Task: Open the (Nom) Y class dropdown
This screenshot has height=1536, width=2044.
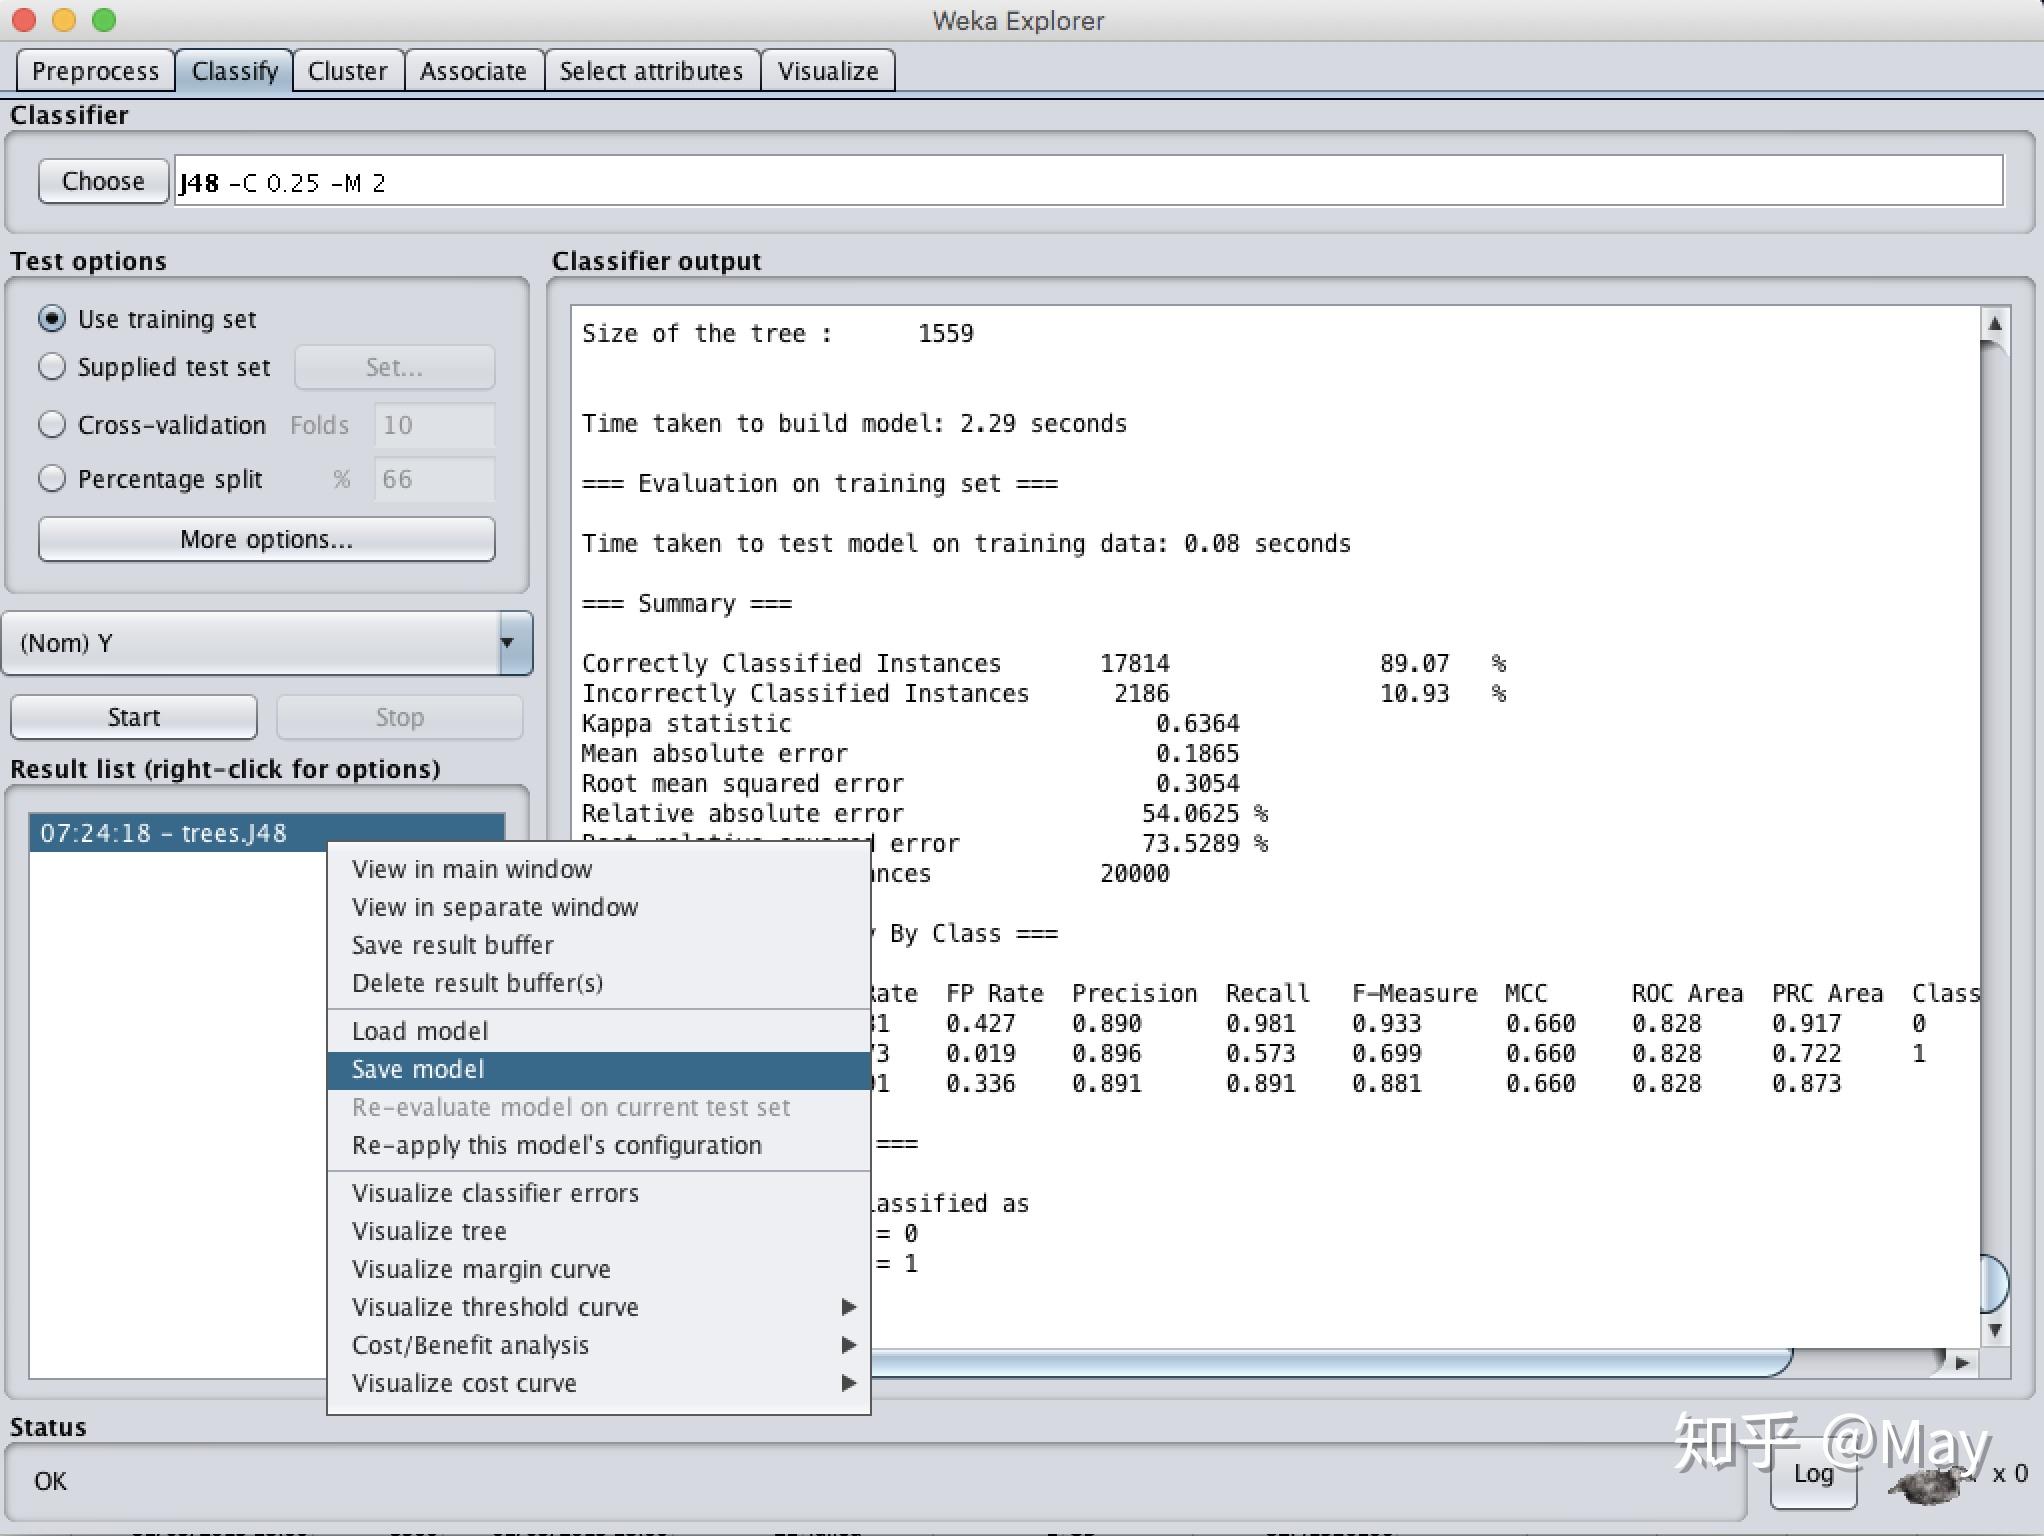Action: [x=507, y=643]
